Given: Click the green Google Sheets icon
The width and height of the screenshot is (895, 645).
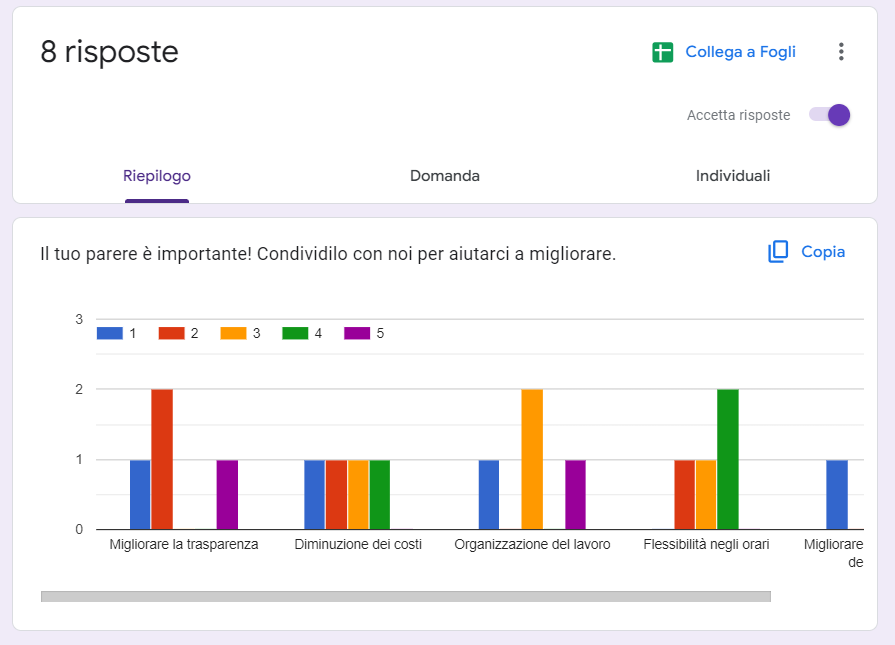Looking at the screenshot, I should click(662, 52).
